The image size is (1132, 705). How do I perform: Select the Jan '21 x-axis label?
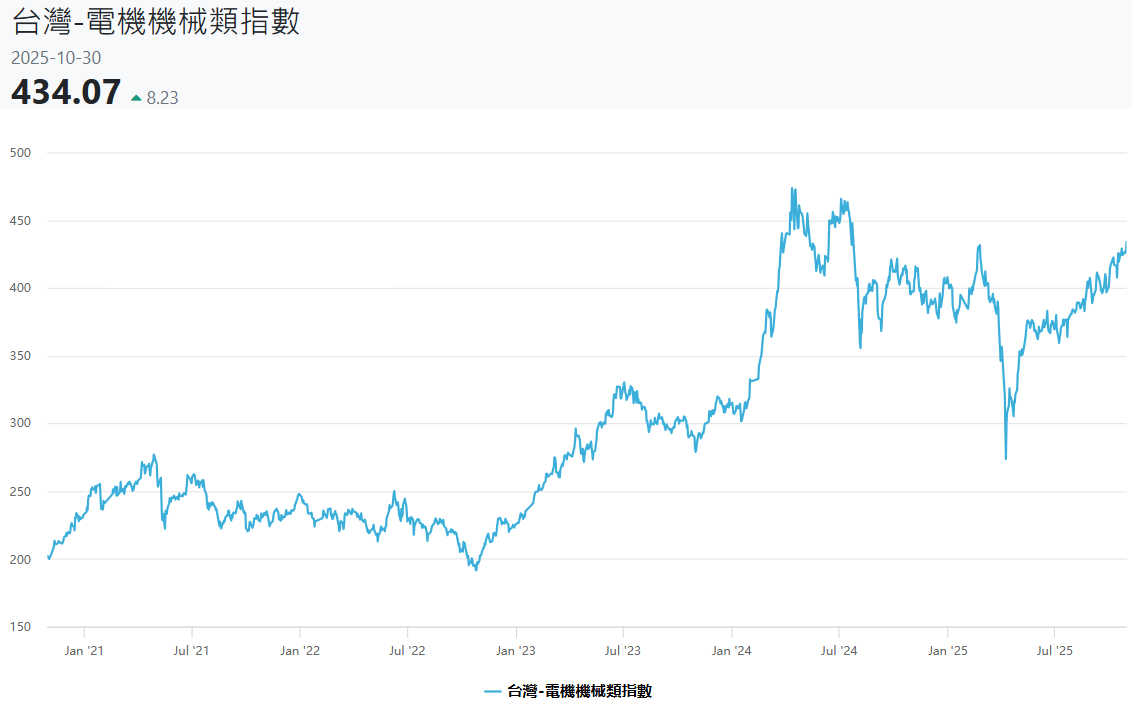[x=83, y=651]
